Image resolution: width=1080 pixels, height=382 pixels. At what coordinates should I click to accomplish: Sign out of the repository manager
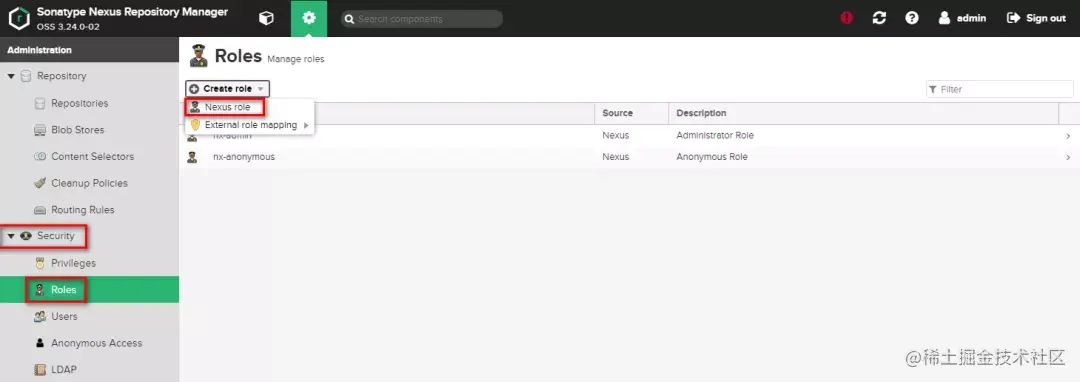(x=1036, y=19)
